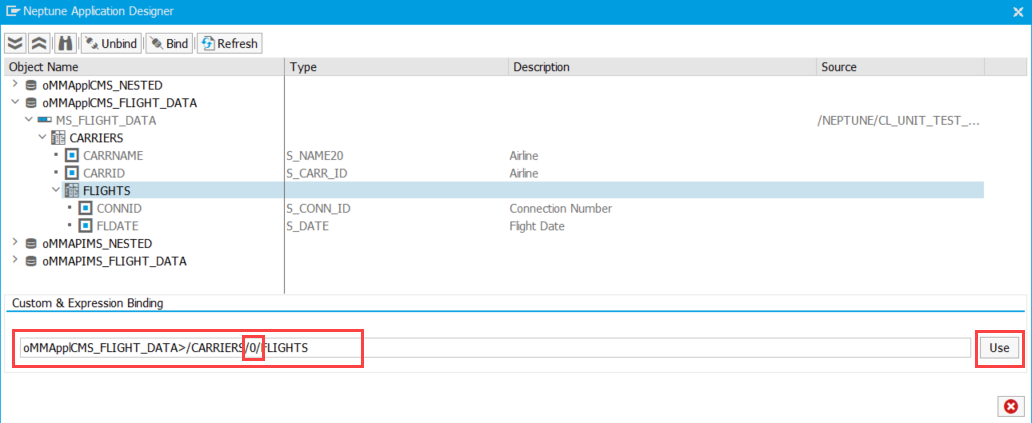Select the CARRID tree item
The height and width of the screenshot is (423, 1032).
click(x=104, y=174)
